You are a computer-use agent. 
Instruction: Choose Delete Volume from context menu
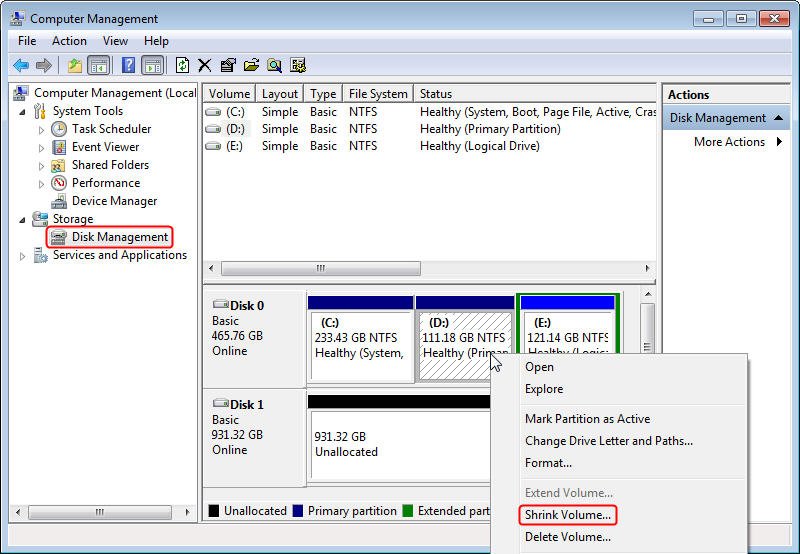[x=568, y=537]
